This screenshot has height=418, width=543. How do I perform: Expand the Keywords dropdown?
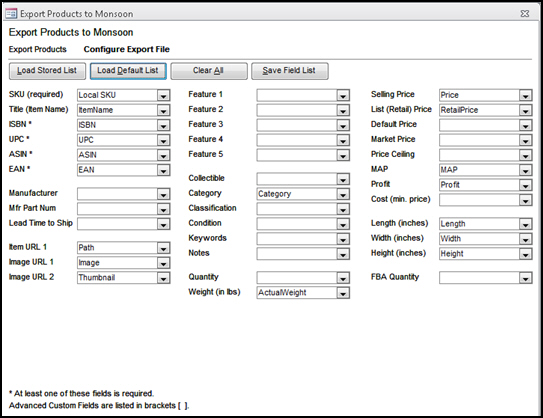click(343, 239)
